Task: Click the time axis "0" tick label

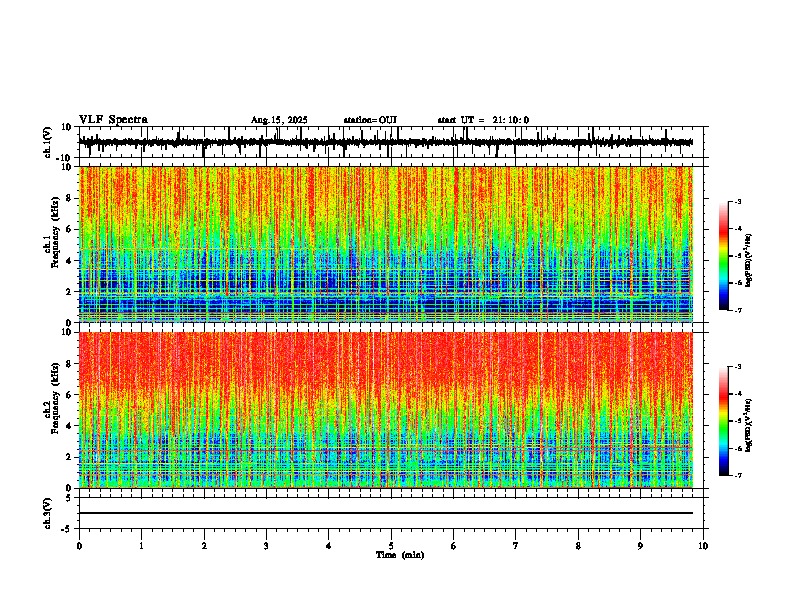Action: pos(79,546)
